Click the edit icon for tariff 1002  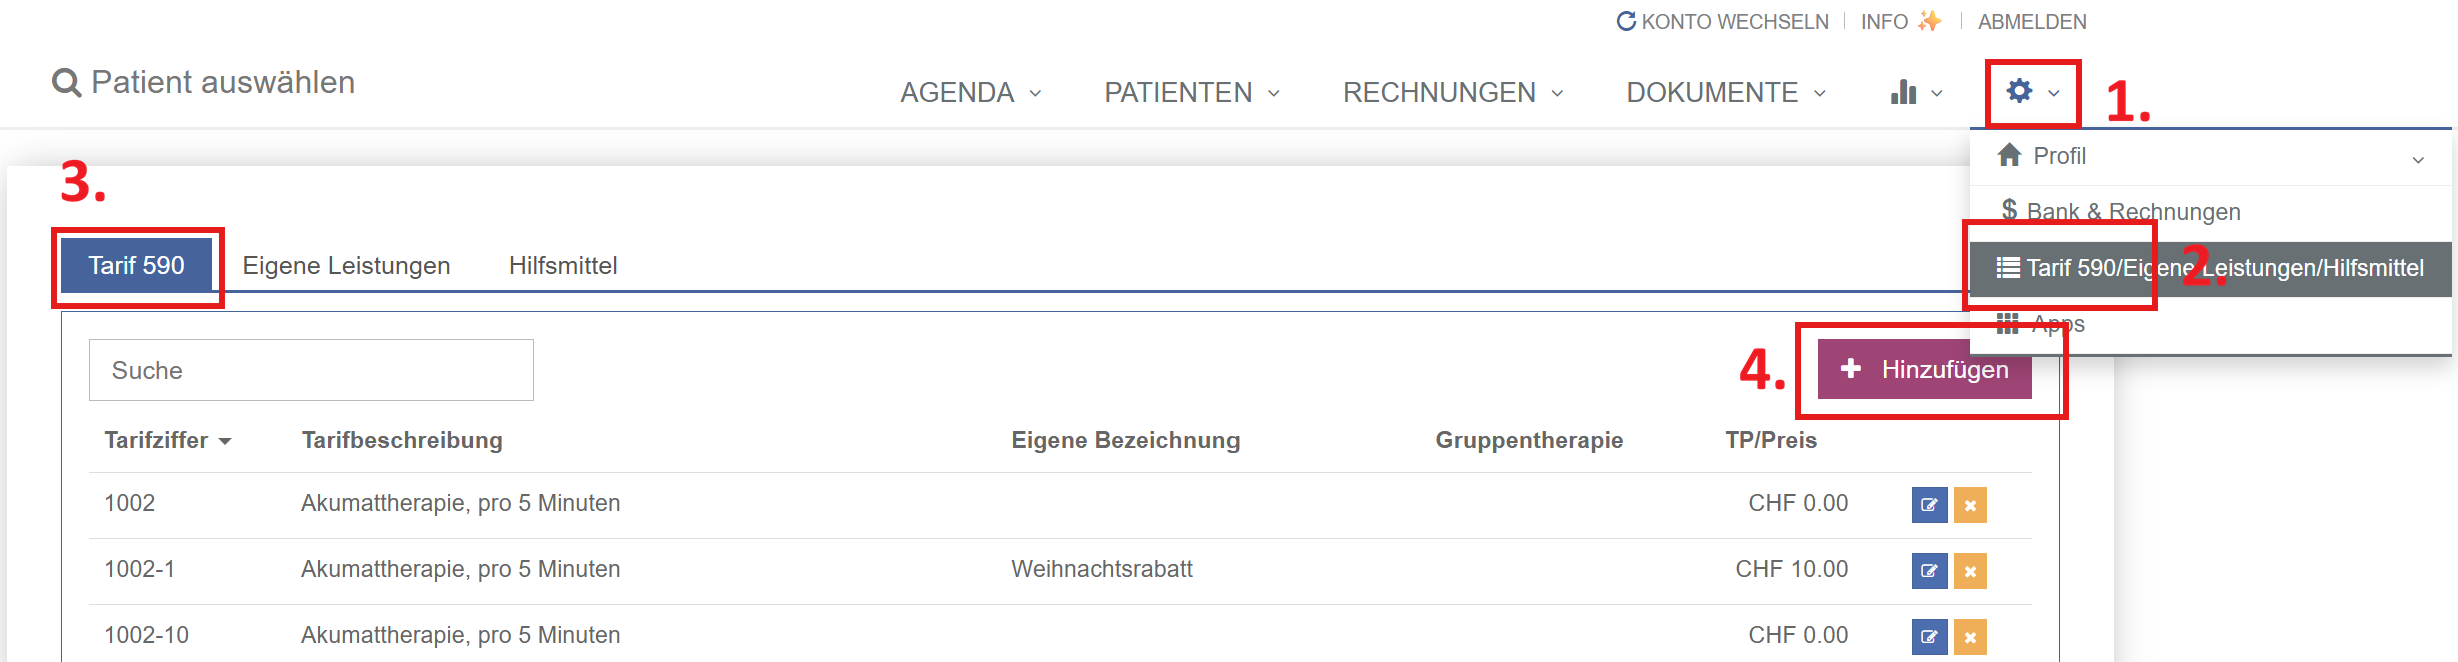pyautogui.click(x=1929, y=505)
